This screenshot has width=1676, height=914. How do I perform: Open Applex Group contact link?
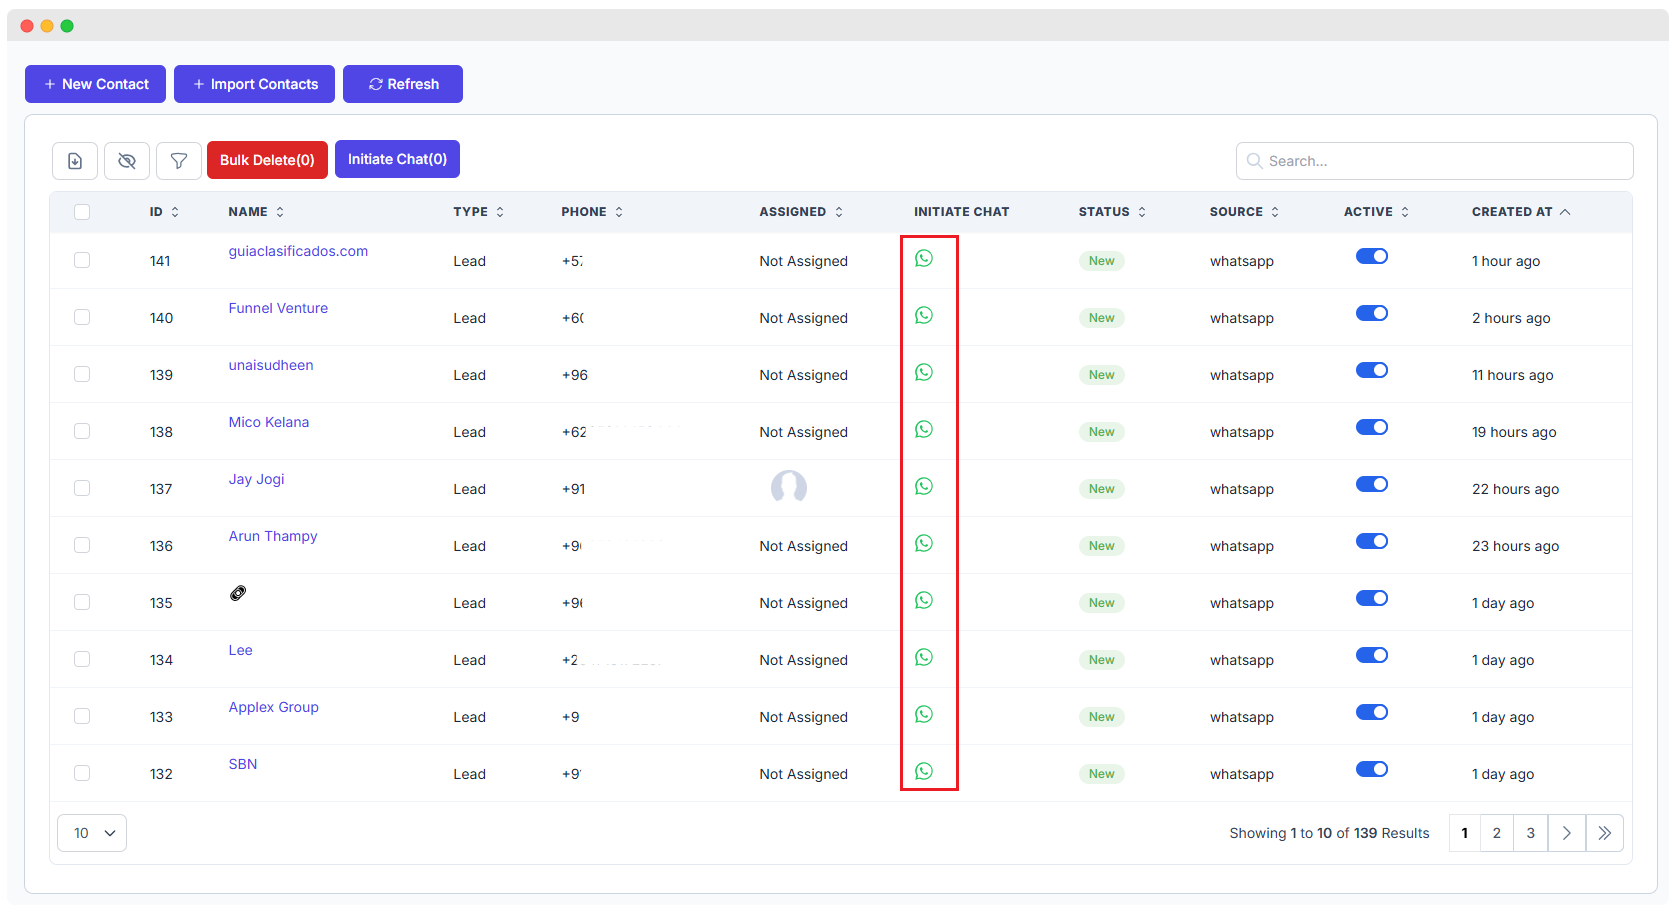pos(273,707)
